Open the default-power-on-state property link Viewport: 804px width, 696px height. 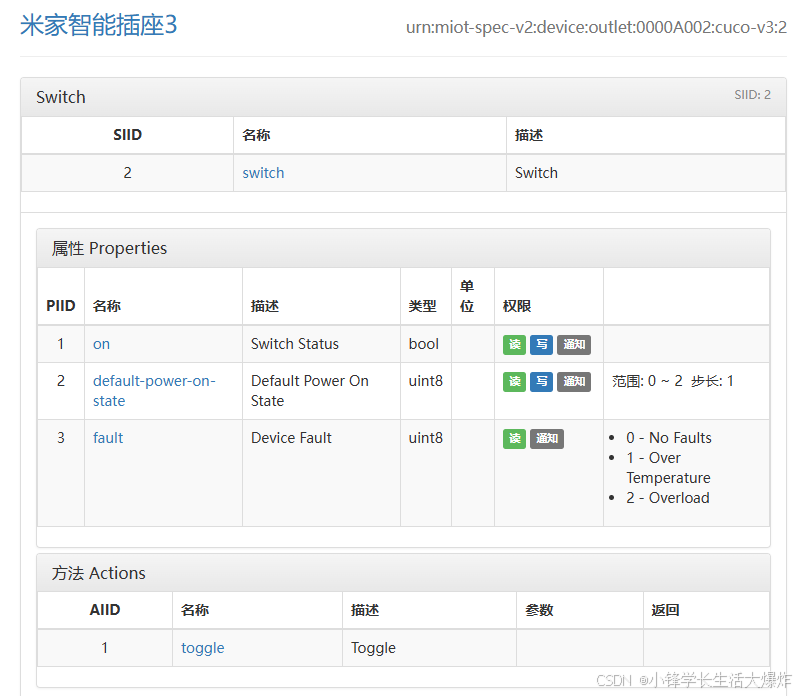click(x=154, y=391)
